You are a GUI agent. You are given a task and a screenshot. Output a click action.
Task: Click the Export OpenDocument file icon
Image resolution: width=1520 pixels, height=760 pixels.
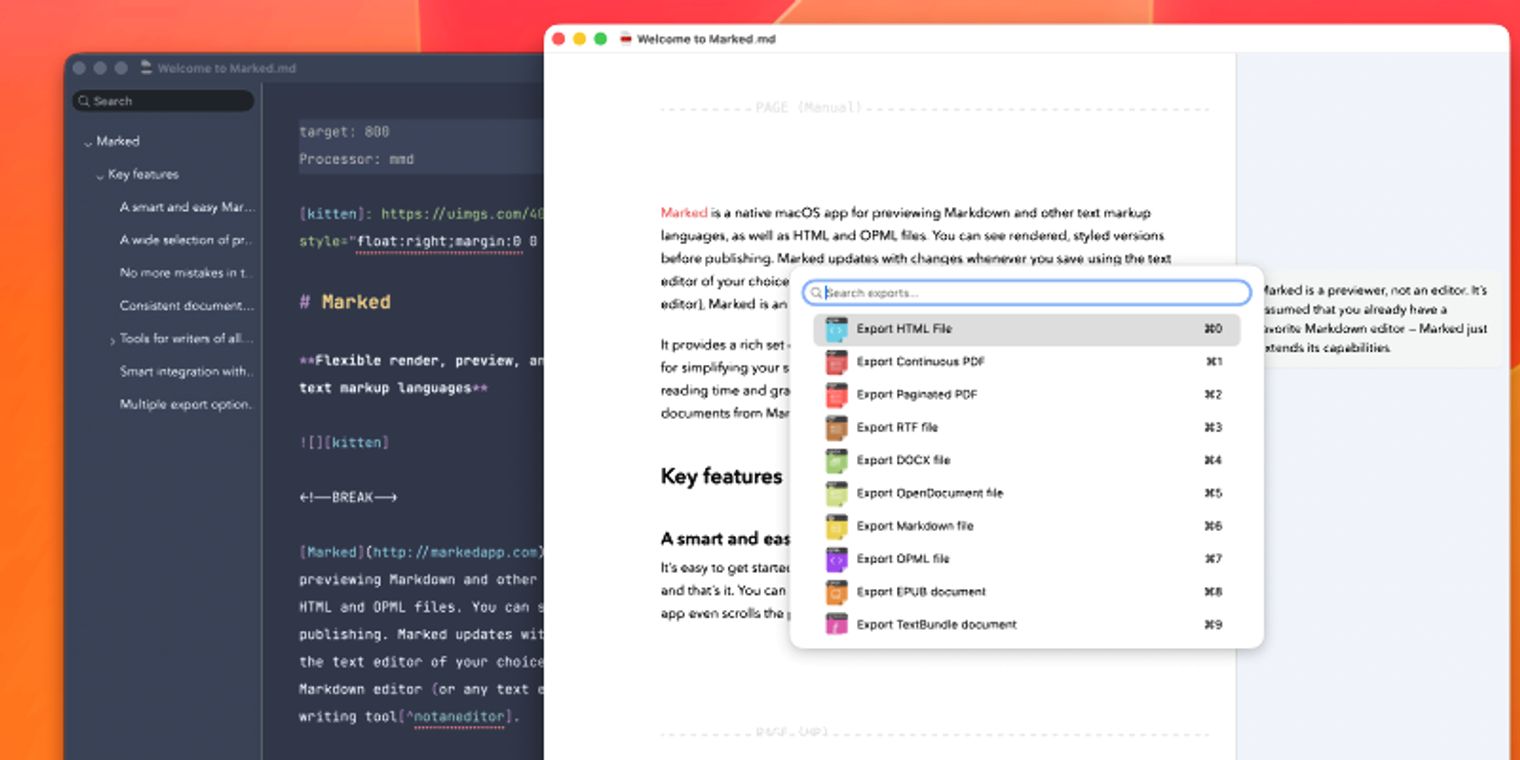[x=836, y=493]
